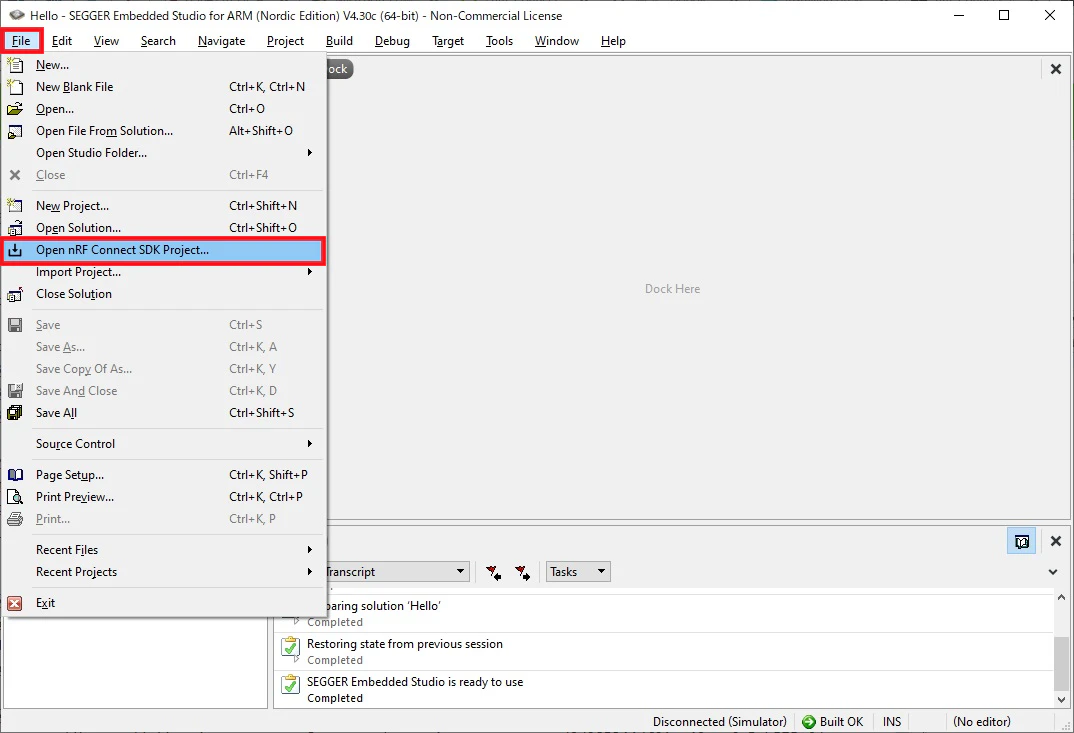Screen dimensions: 1074x733
Task: Open the Edit menu
Action: pyautogui.click(x=62, y=41)
